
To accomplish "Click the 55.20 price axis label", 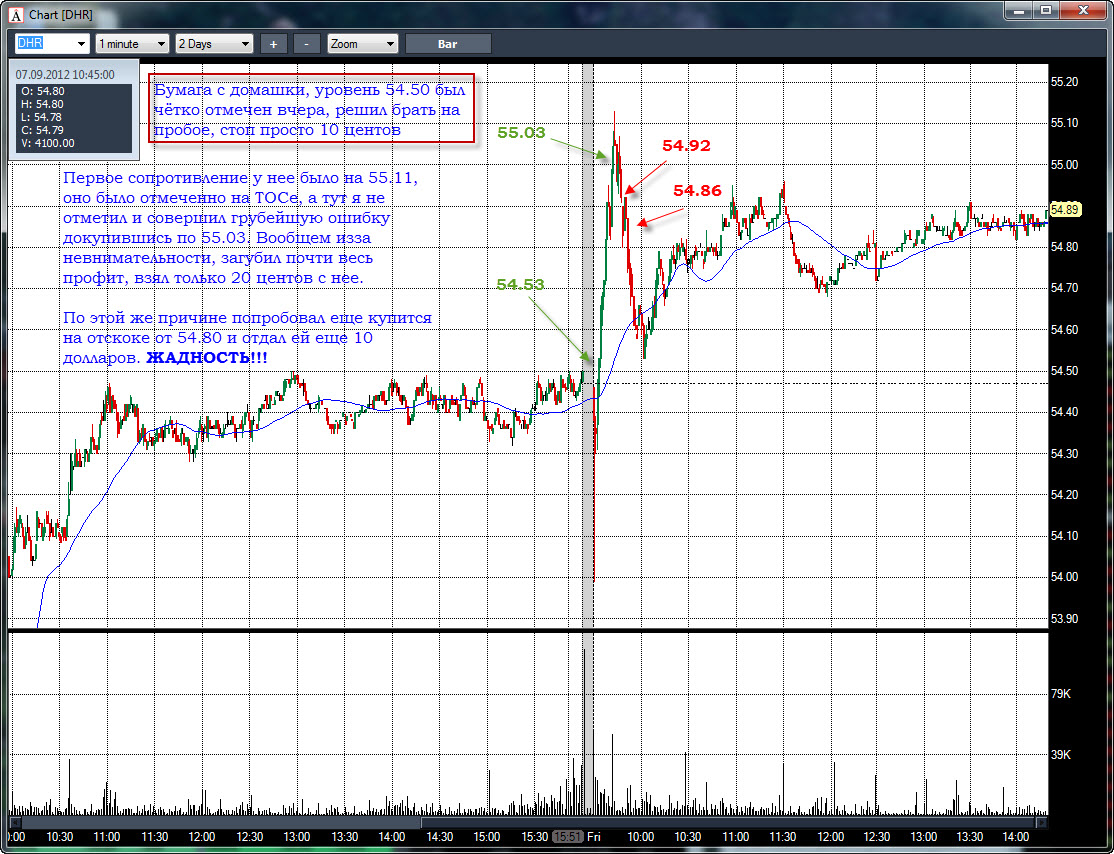I will click(1064, 82).
